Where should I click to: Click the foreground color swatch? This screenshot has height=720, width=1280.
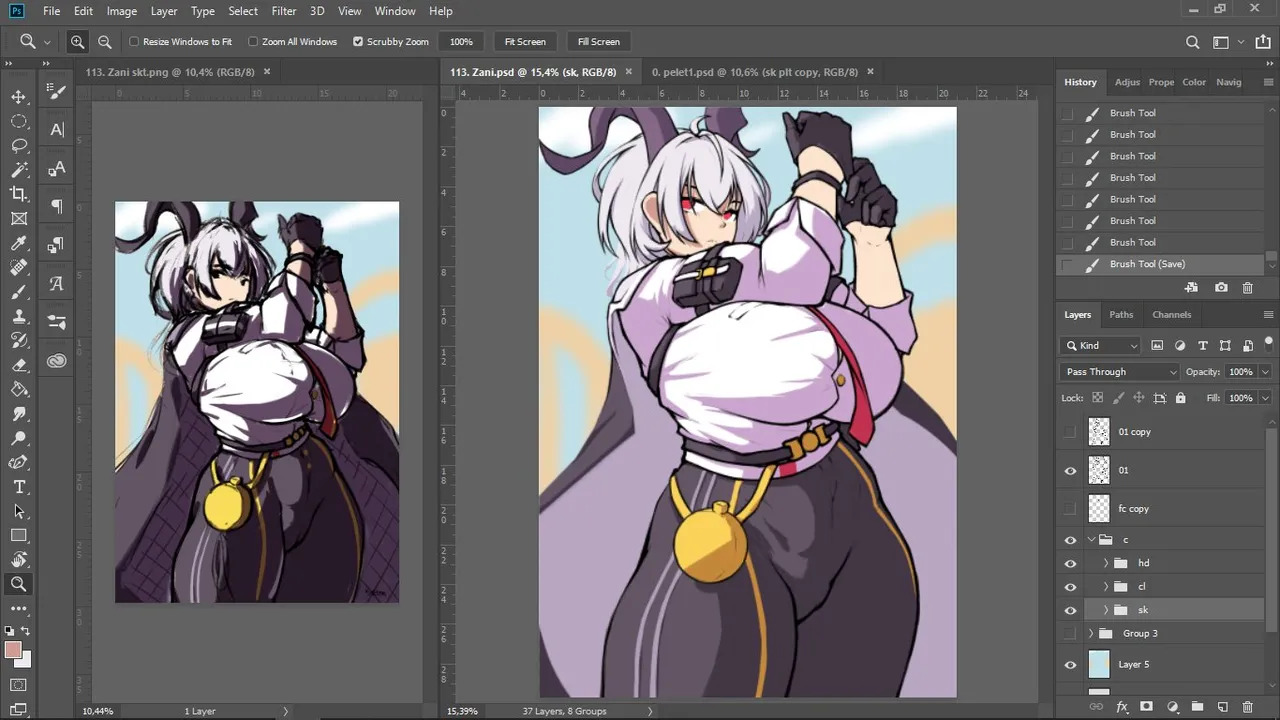(x=13, y=650)
